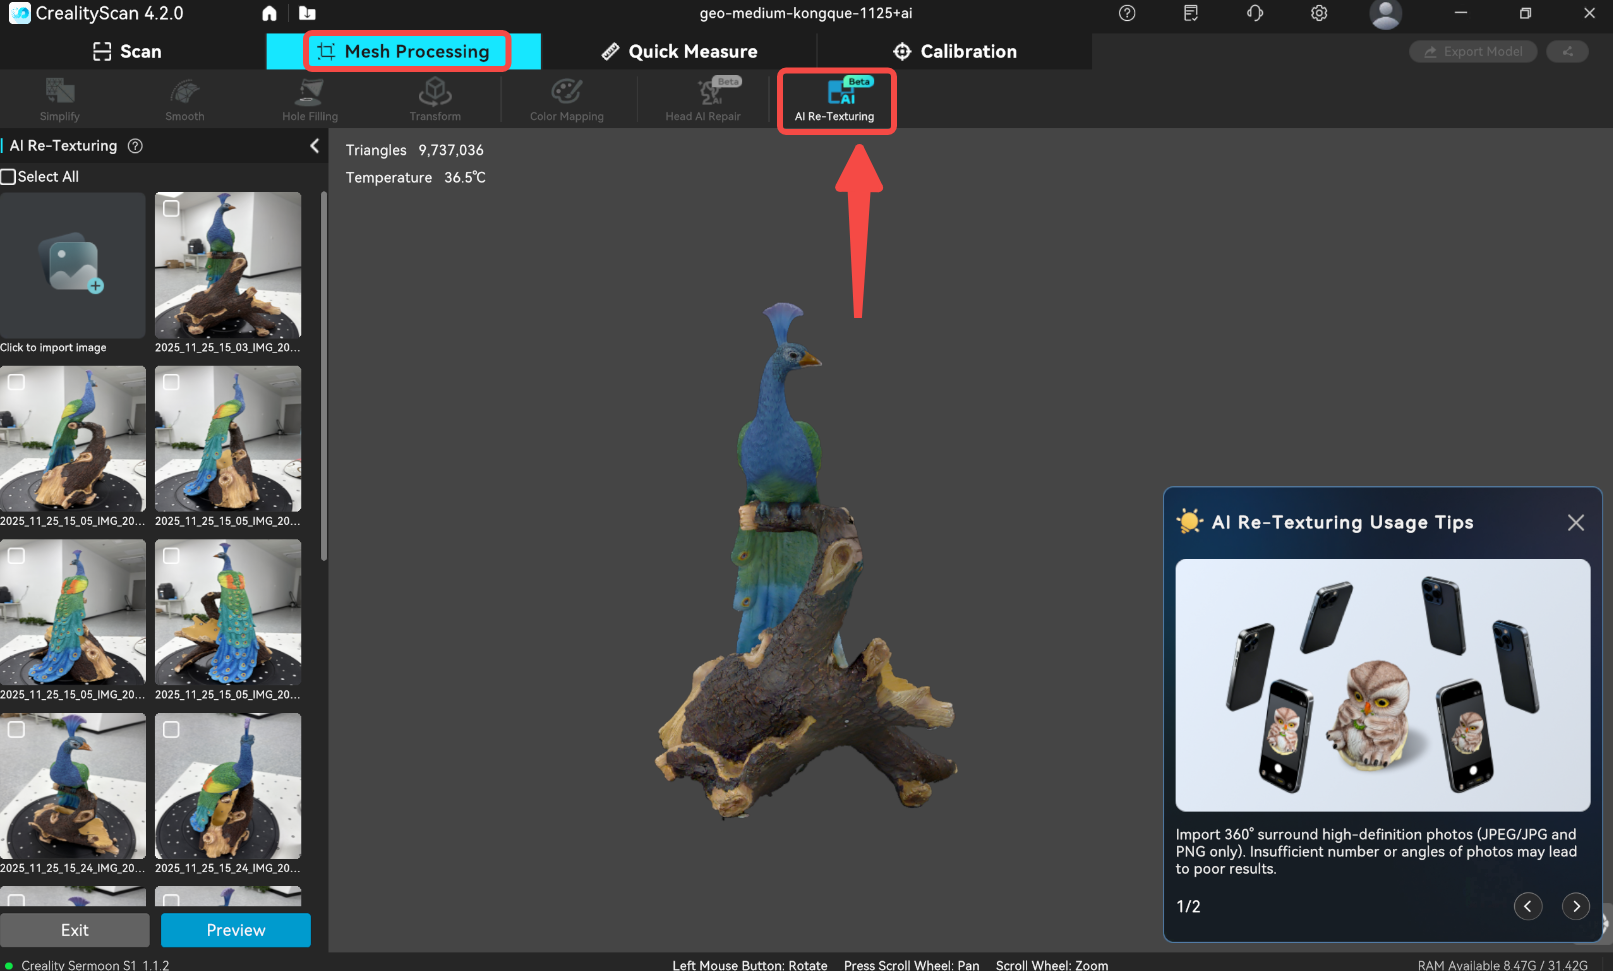
Task: Click the Exit button
Action: pyautogui.click(x=75, y=930)
